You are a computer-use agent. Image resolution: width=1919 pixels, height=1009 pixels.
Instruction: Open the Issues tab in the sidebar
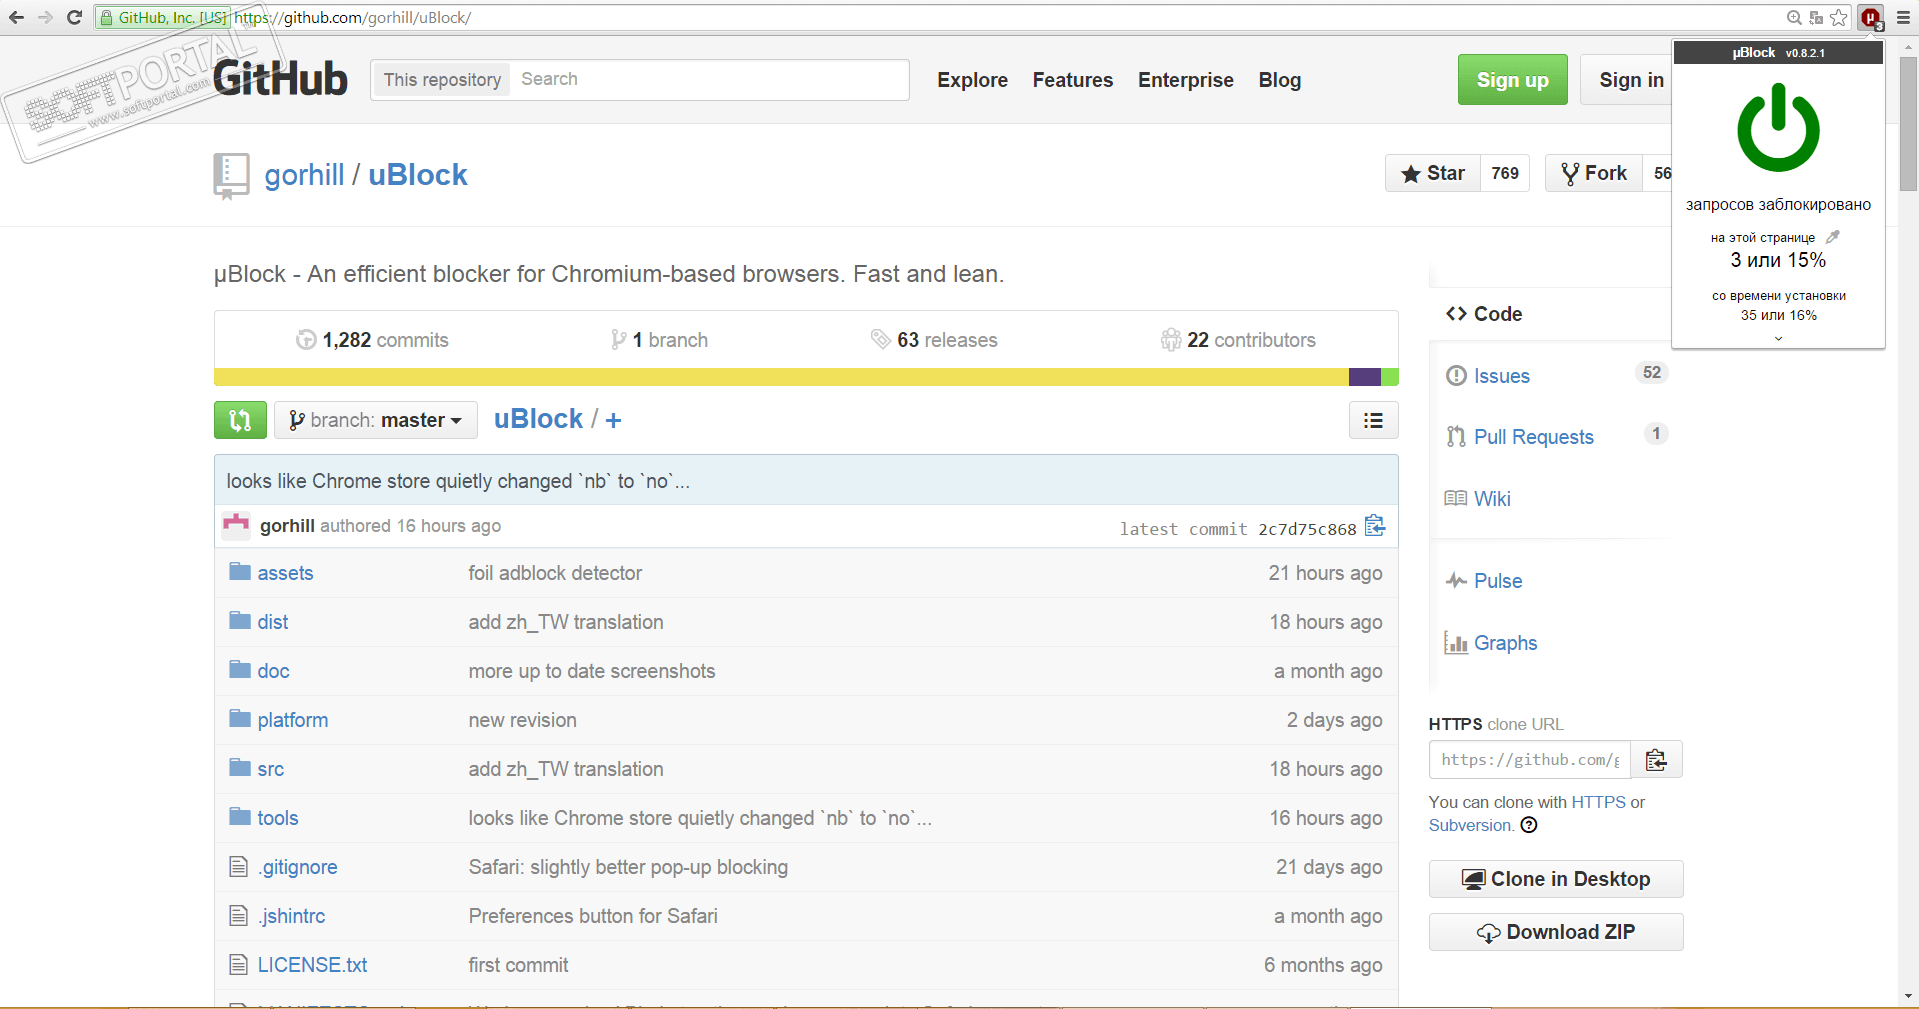coord(1488,376)
